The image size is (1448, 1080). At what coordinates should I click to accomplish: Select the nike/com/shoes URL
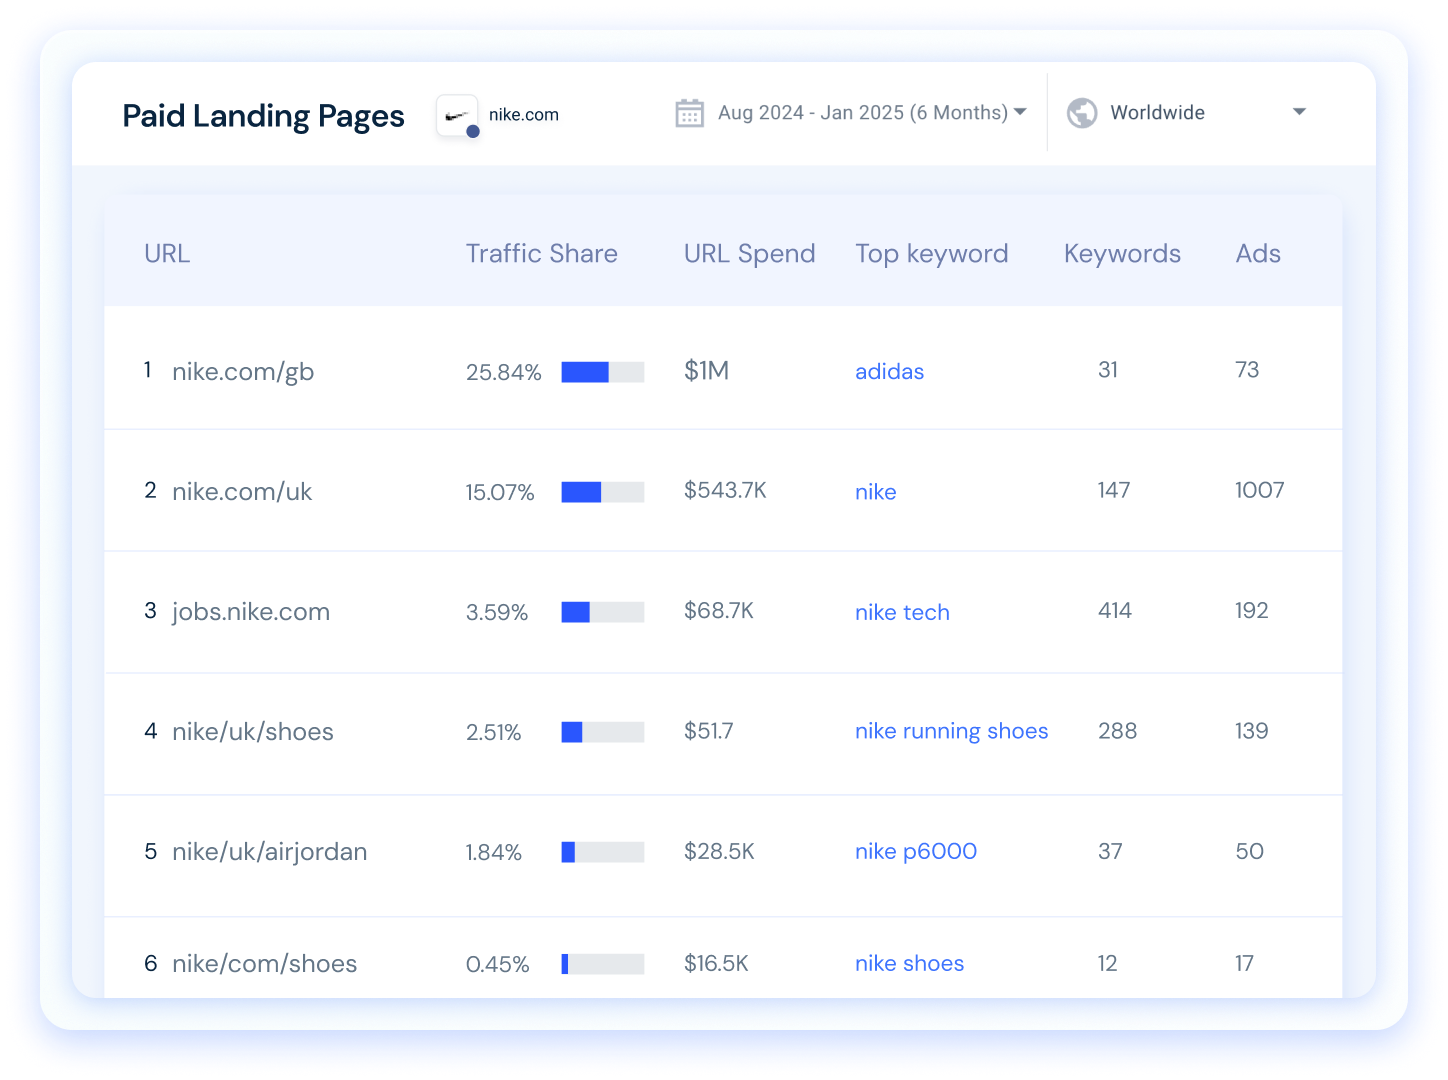tap(265, 964)
